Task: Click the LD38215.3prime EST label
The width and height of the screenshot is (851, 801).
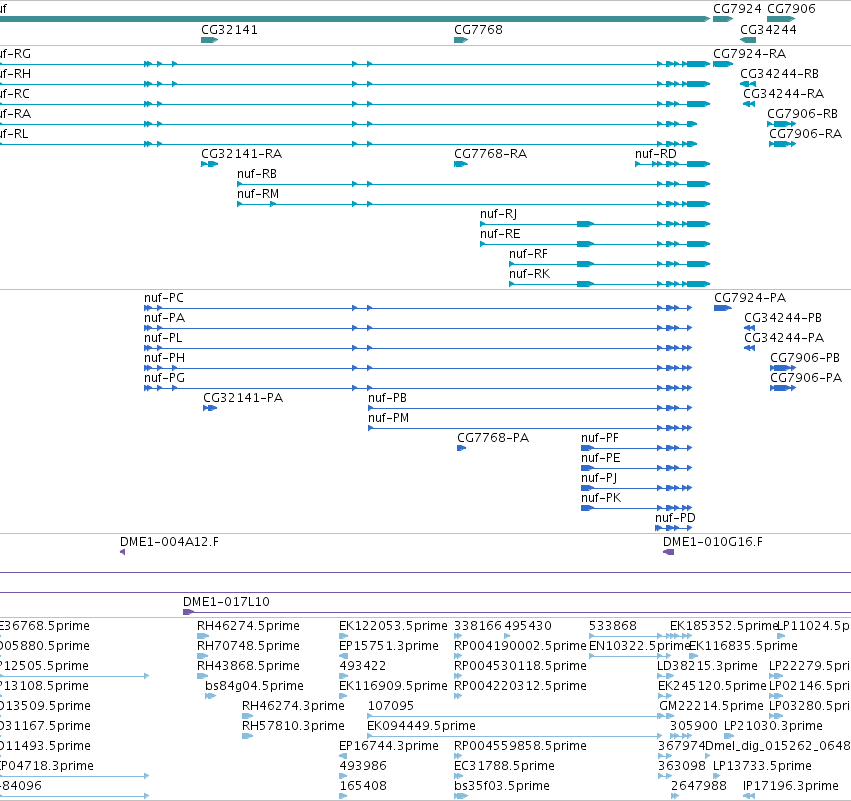Action: click(x=707, y=666)
